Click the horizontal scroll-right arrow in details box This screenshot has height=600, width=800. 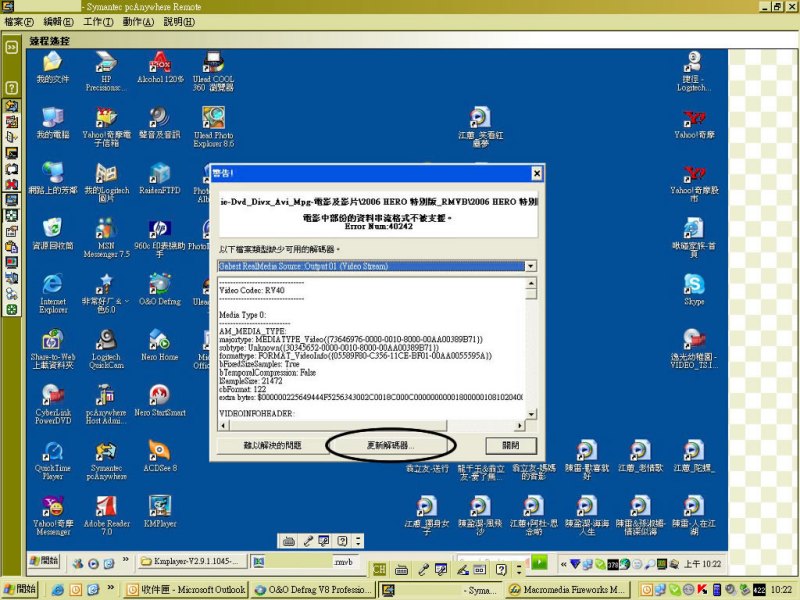519,425
